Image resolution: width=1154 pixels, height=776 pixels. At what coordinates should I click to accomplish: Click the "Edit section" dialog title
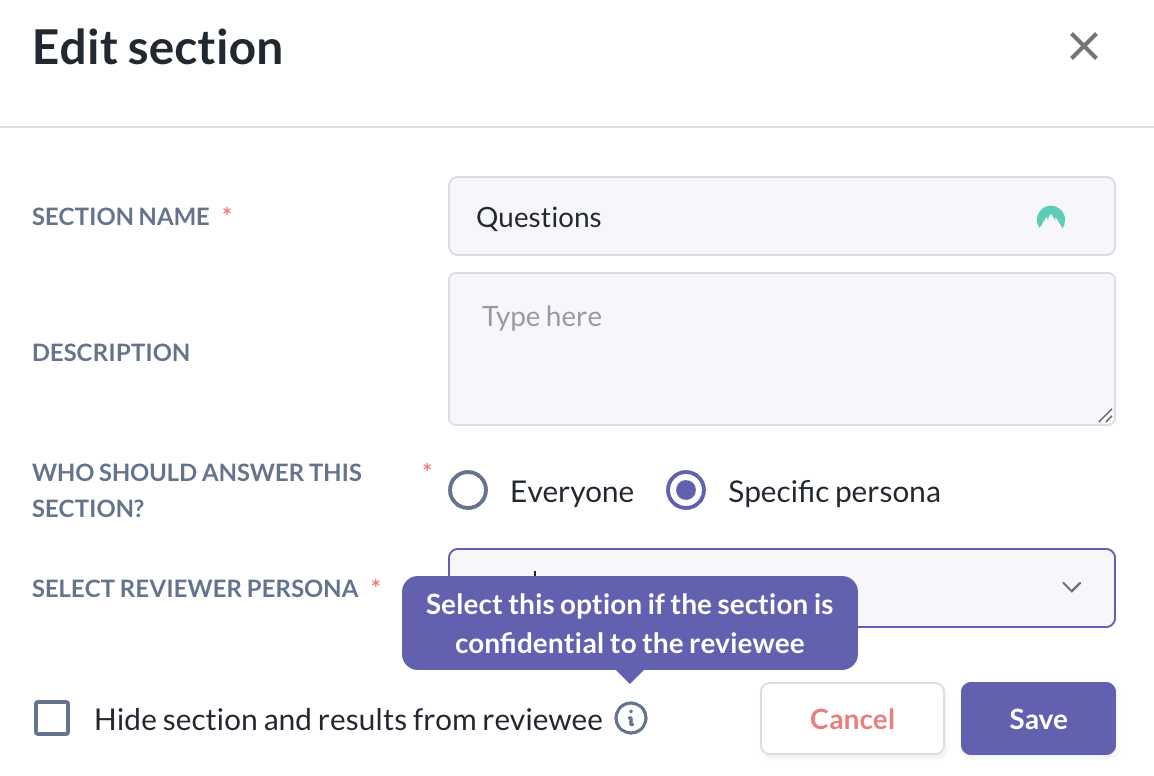(x=158, y=48)
